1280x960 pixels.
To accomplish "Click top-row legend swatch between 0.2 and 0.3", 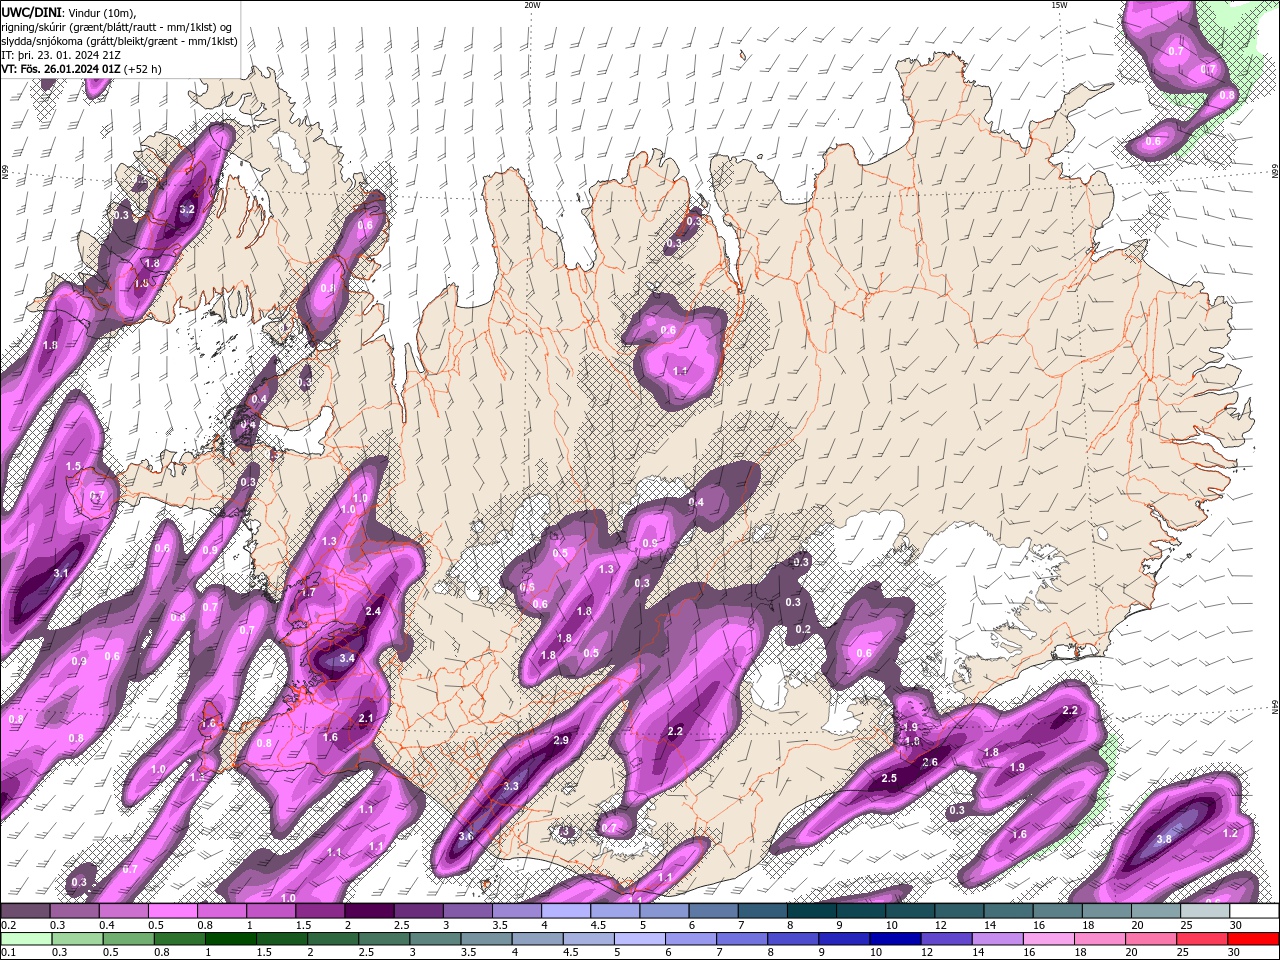I will pos(25,911).
